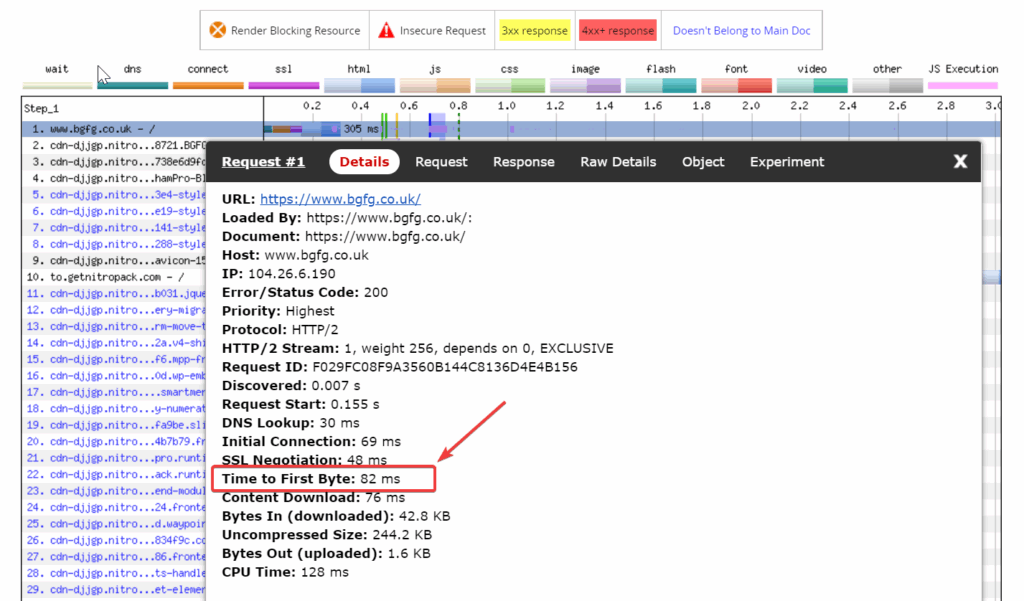1024x601 pixels.
Task: Click the red 4xx+ response swatch
Action: tap(617, 31)
